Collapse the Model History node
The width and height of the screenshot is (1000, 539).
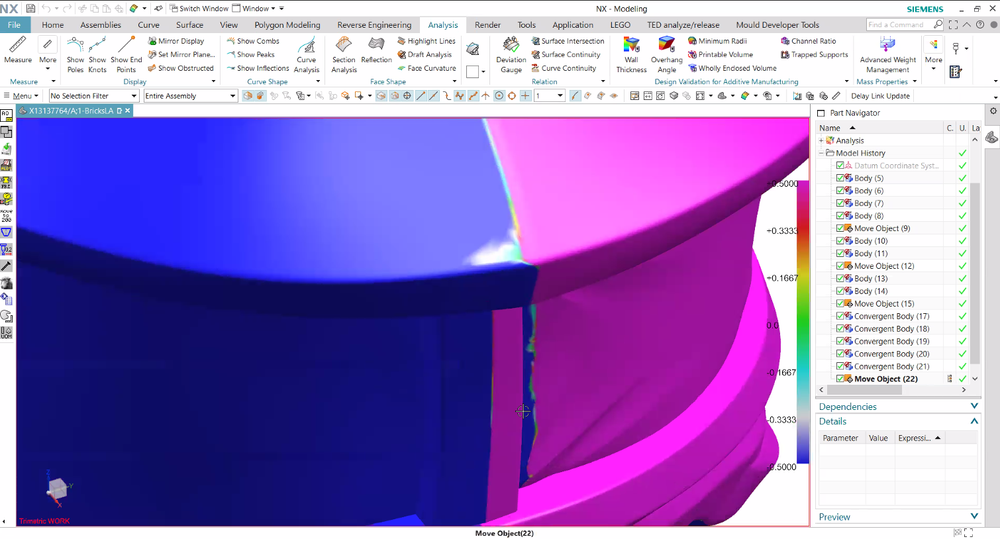(821, 153)
